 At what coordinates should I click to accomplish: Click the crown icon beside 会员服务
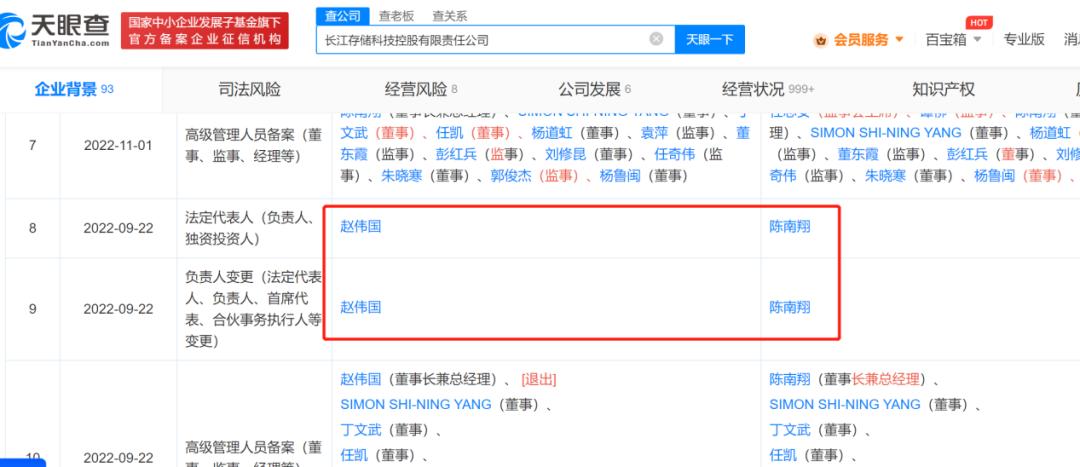point(820,40)
